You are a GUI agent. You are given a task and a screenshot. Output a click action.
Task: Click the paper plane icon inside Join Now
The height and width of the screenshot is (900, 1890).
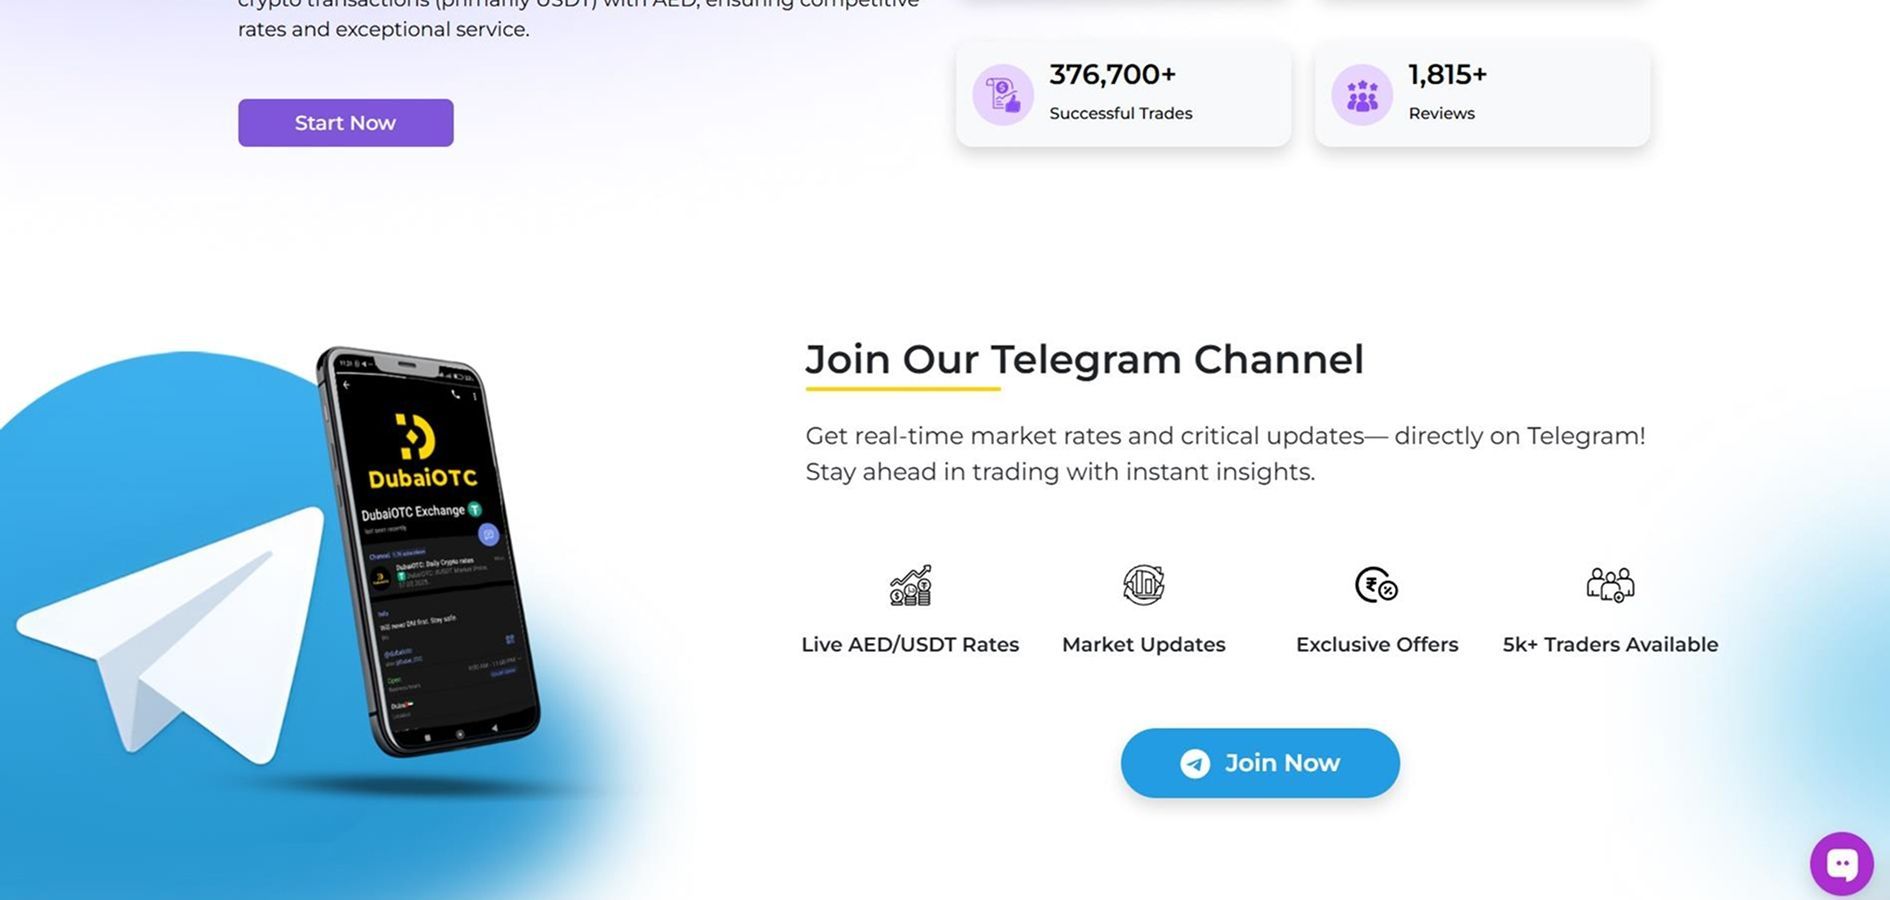[x=1195, y=764]
